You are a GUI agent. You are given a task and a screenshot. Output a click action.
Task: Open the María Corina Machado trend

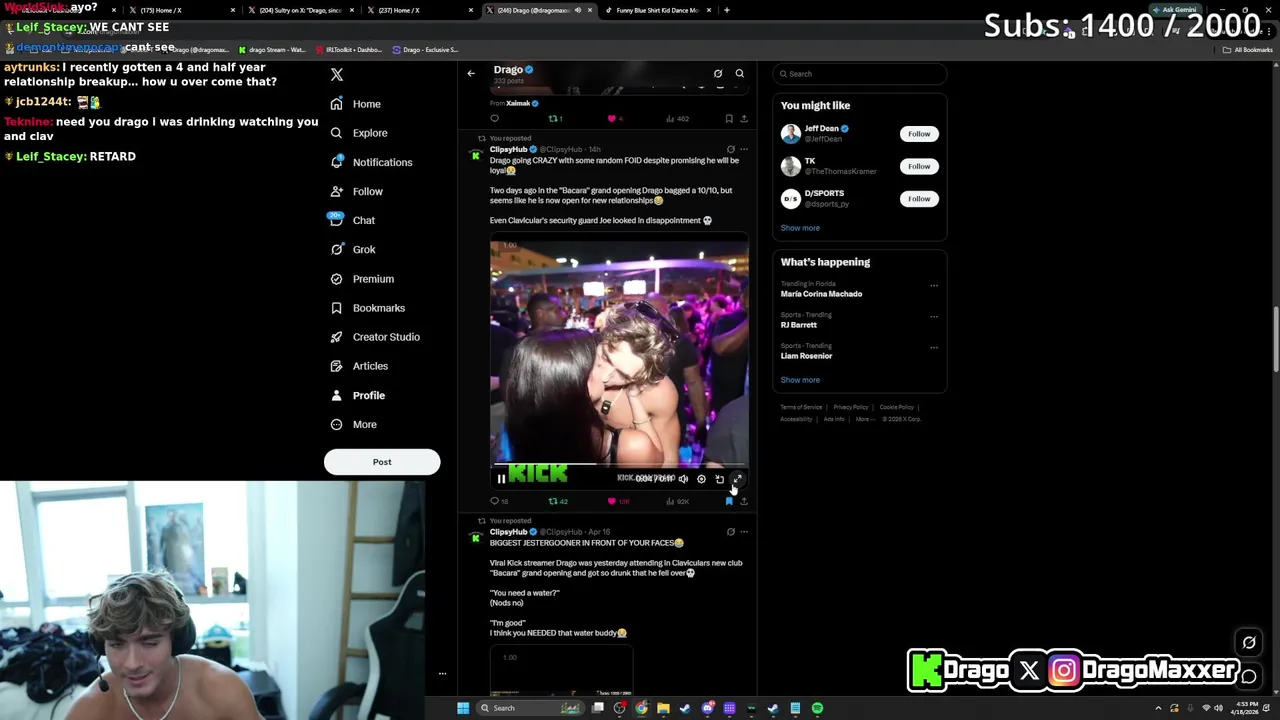821,294
